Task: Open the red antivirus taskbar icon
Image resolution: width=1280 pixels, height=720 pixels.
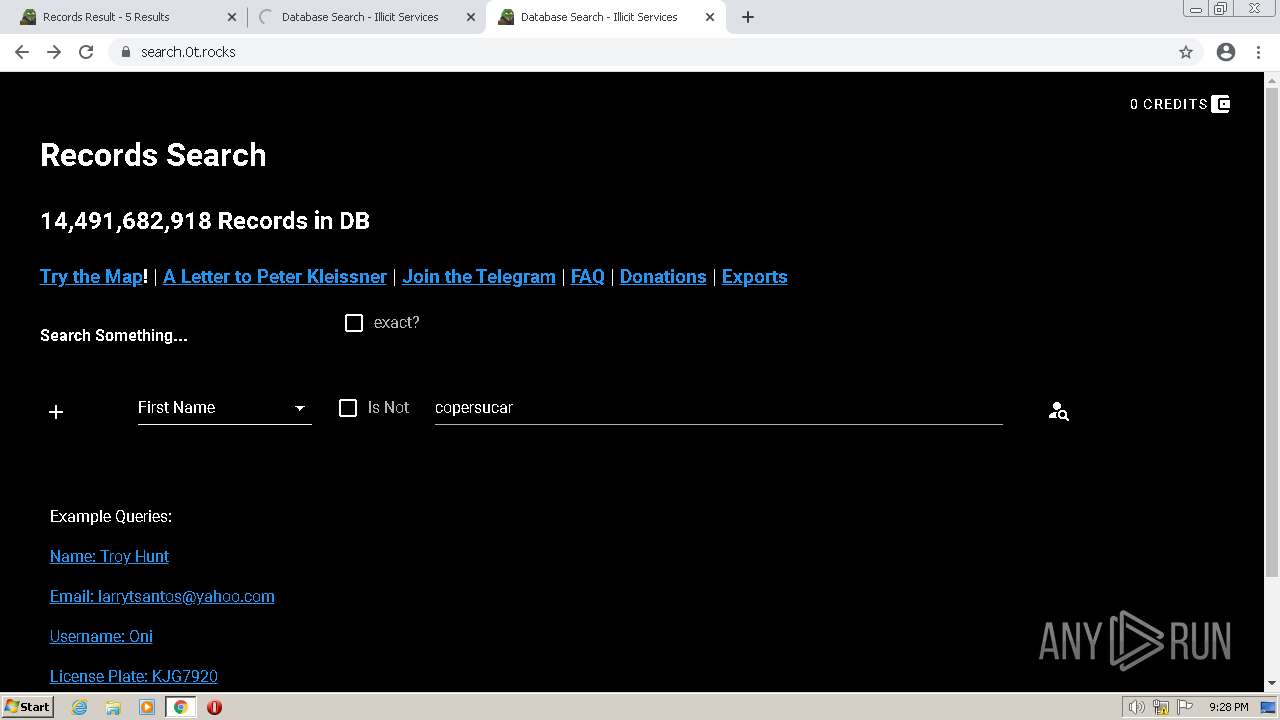Action: [214, 707]
